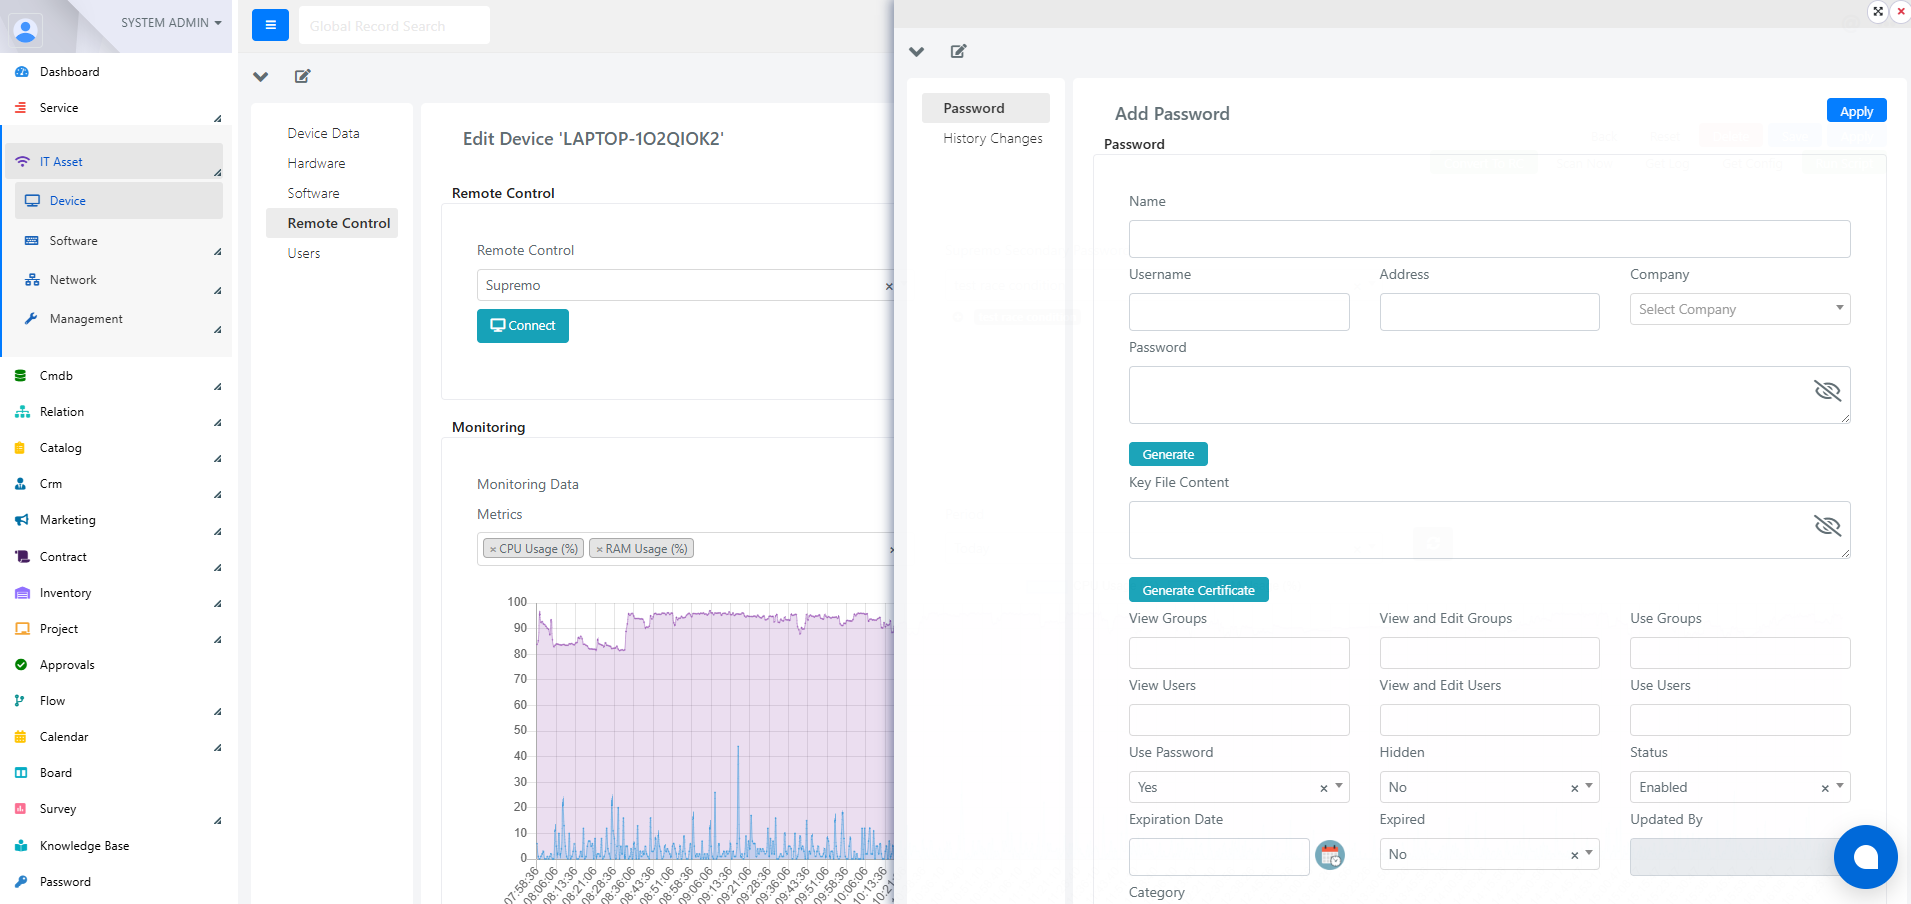
Task: Click the hamburger menu icon
Action: [270, 25]
